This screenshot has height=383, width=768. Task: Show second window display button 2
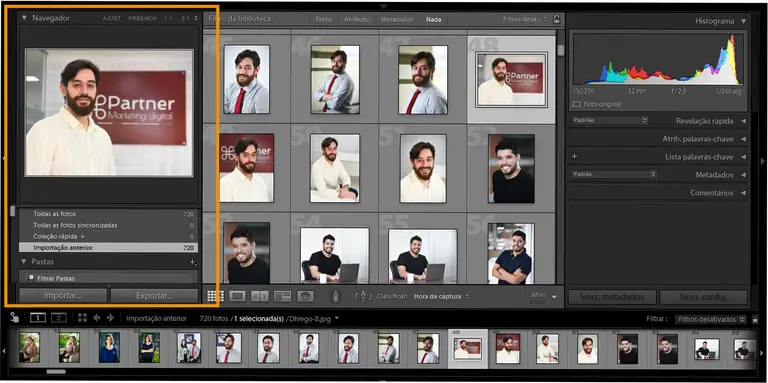click(x=59, y=318)
